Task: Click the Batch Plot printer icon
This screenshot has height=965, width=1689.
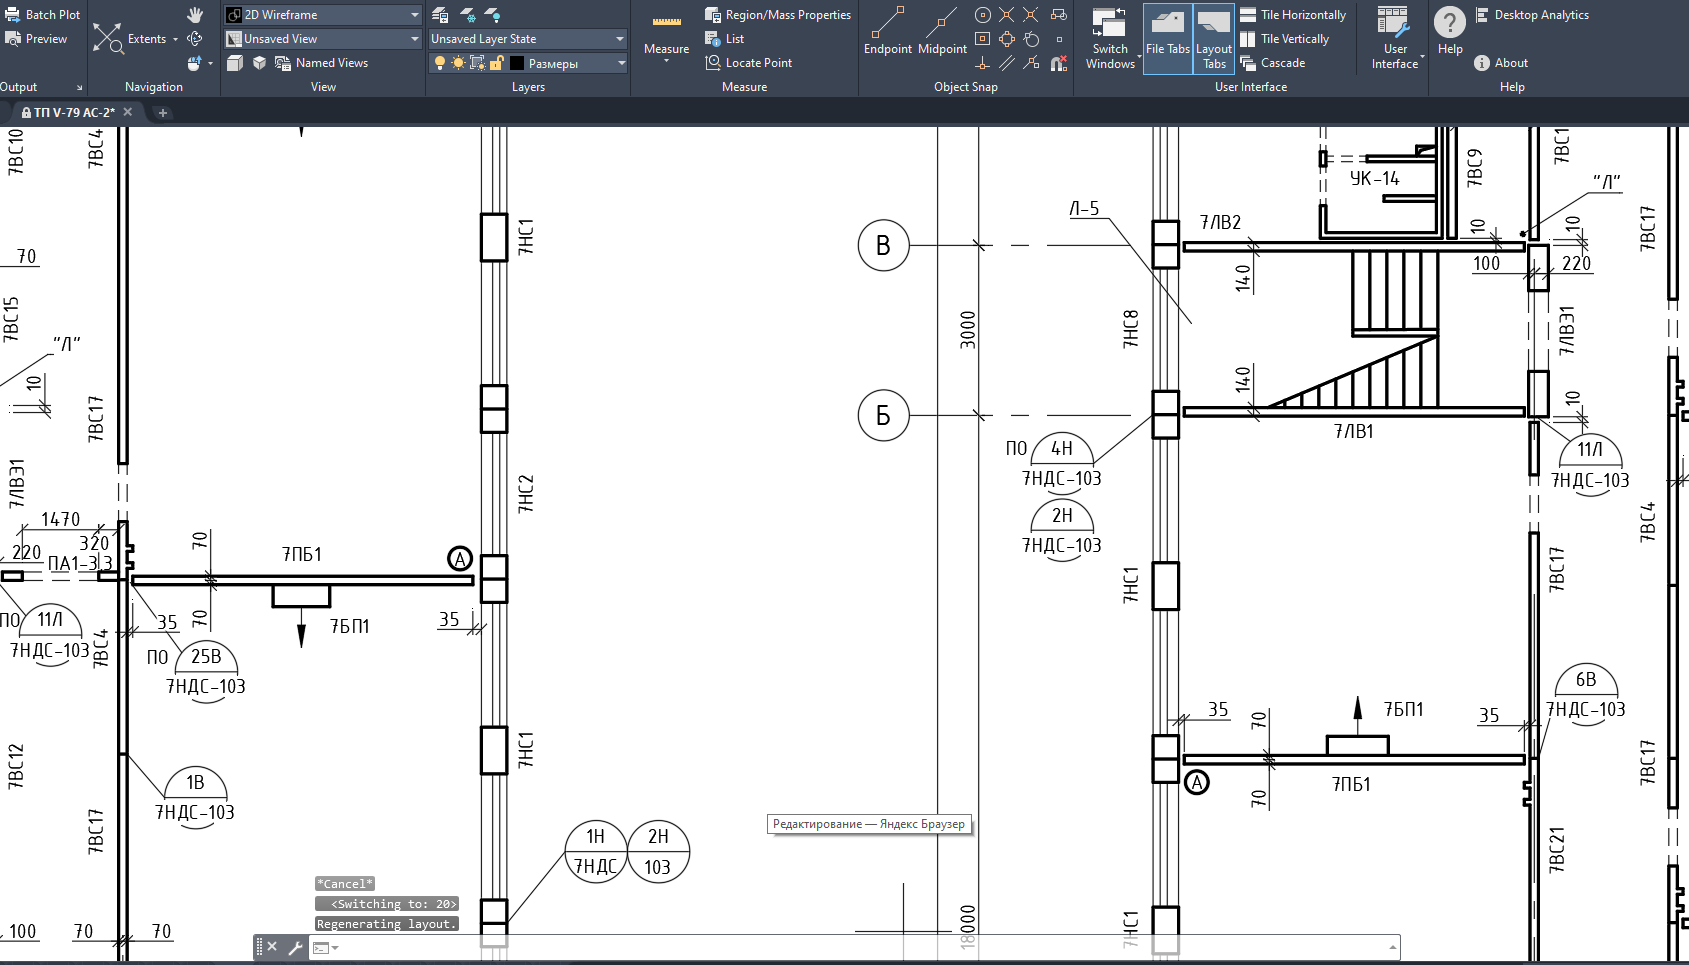Action: click(x=13, y=15)
